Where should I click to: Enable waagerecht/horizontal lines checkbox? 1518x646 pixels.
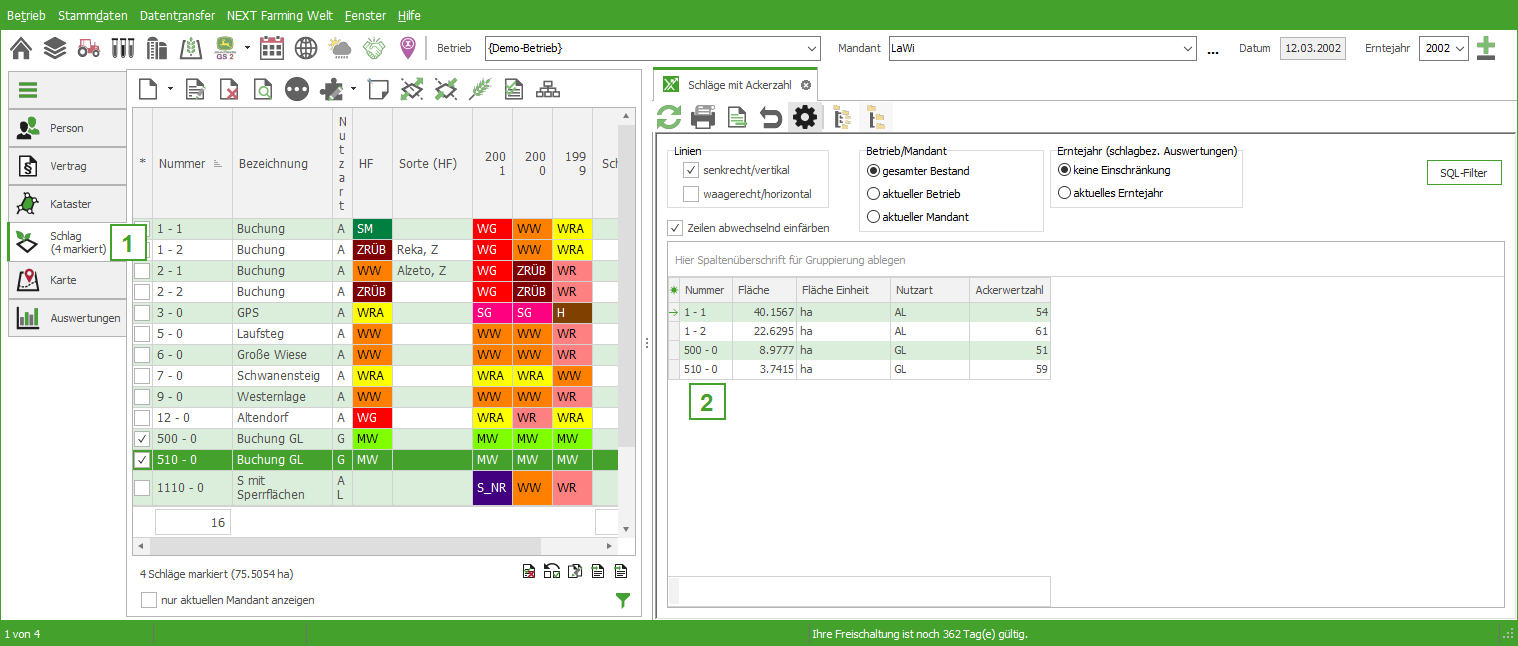pyautogui.click(x=691, y=194)
